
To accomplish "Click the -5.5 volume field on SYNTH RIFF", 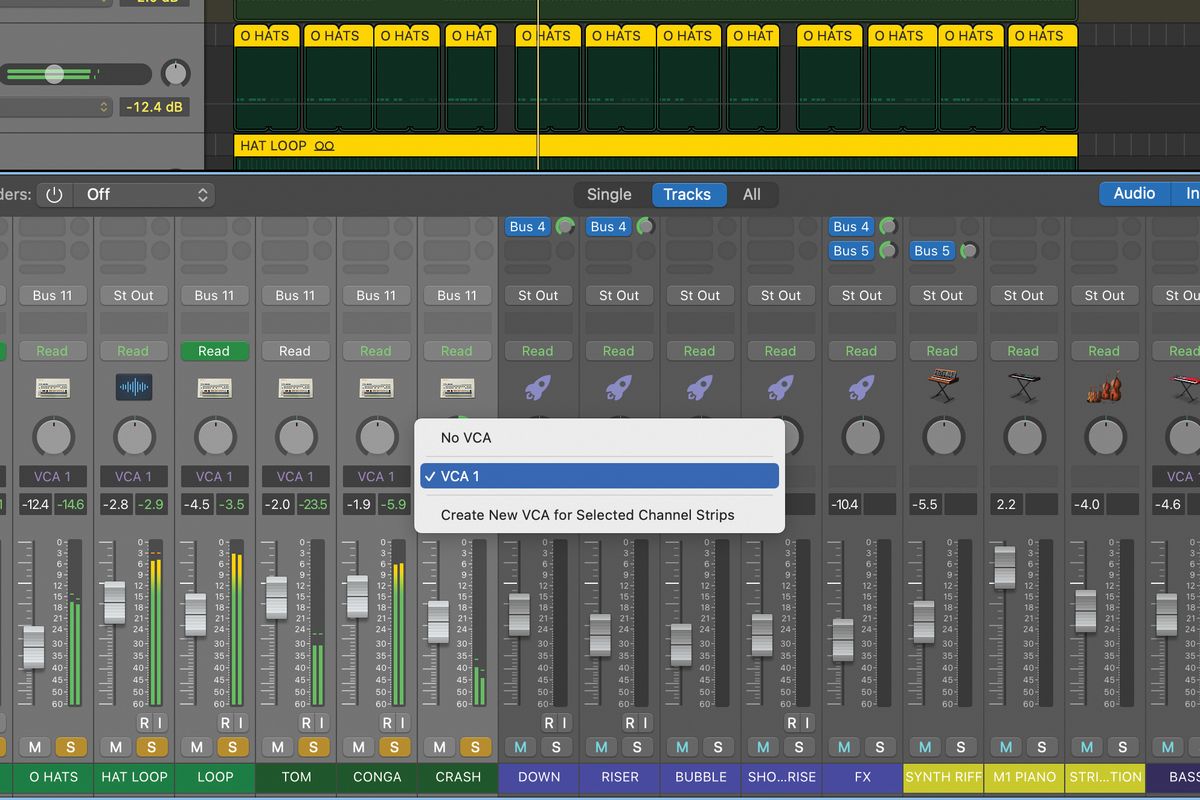I will pyautogui.click(x=925, y=505).
